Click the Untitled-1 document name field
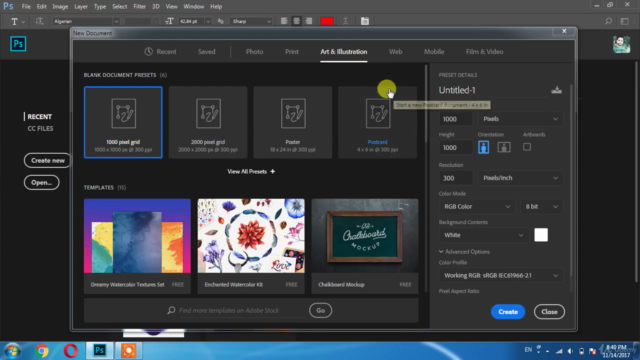640x360 pixels. coord(492,90)
